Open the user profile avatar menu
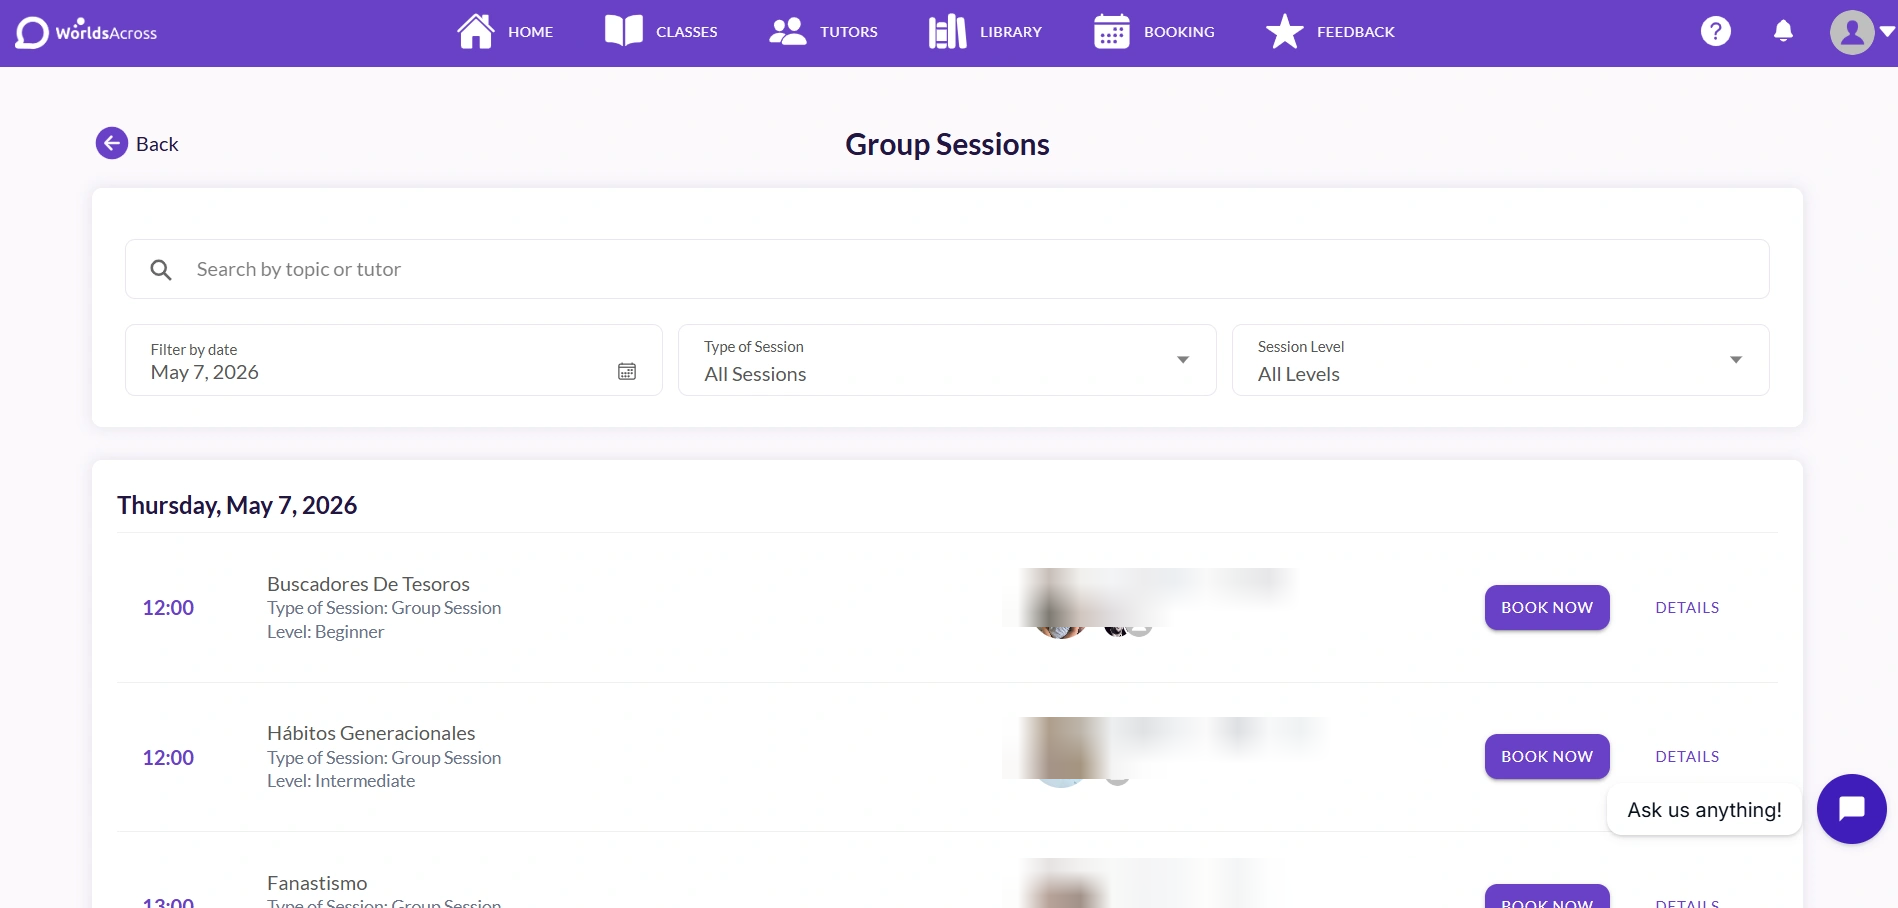 point(1852,32)
